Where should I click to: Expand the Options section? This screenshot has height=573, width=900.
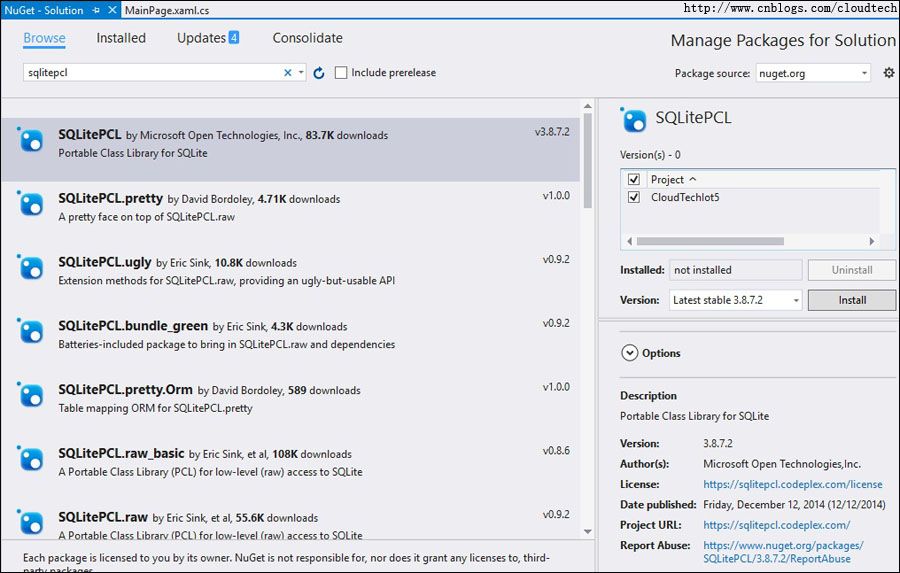pos(630,353)
